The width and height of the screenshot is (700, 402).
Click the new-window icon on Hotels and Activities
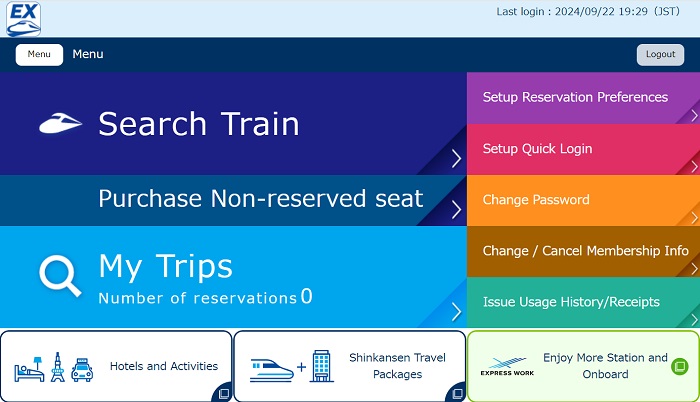point(222,393)
